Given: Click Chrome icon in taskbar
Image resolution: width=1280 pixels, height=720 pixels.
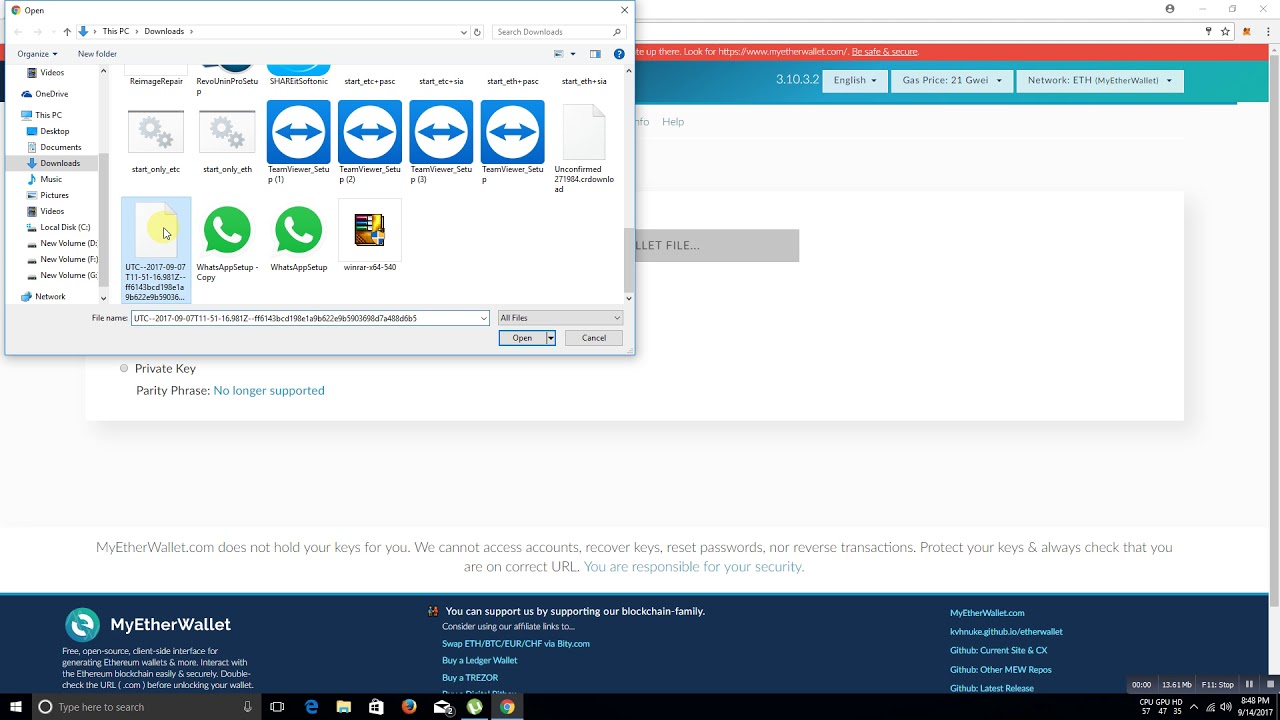Looking at the screenshot, I should click(x=507, y=707).
